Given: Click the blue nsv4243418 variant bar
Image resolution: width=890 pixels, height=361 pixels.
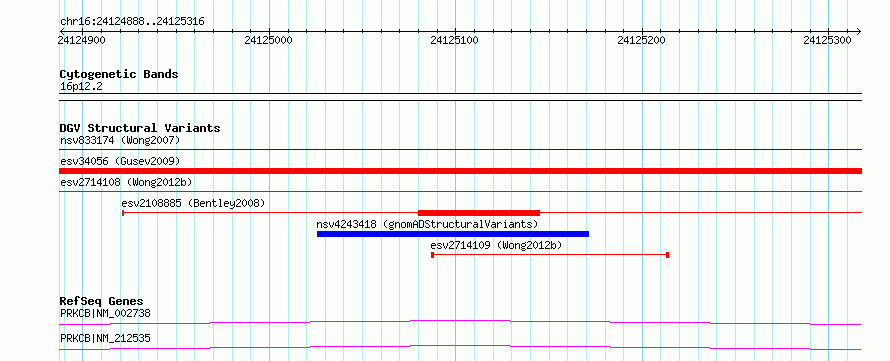Looking at the screenshot, I should tap(453, 234).
